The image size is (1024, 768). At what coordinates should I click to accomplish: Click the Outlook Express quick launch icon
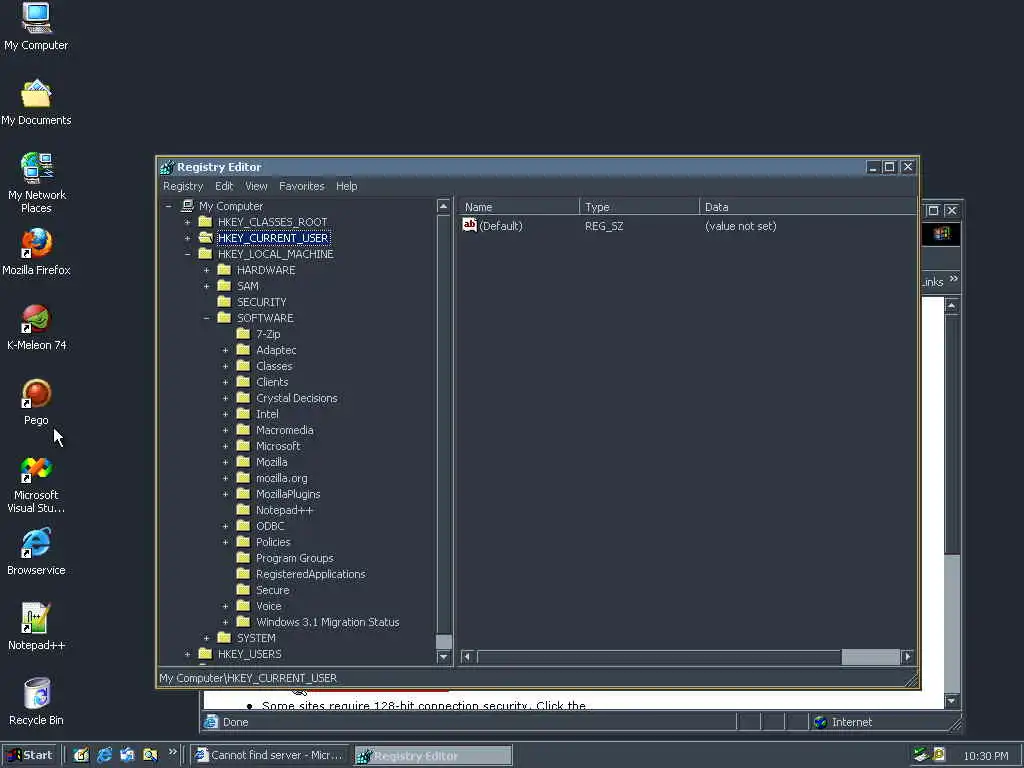(127, 755)
